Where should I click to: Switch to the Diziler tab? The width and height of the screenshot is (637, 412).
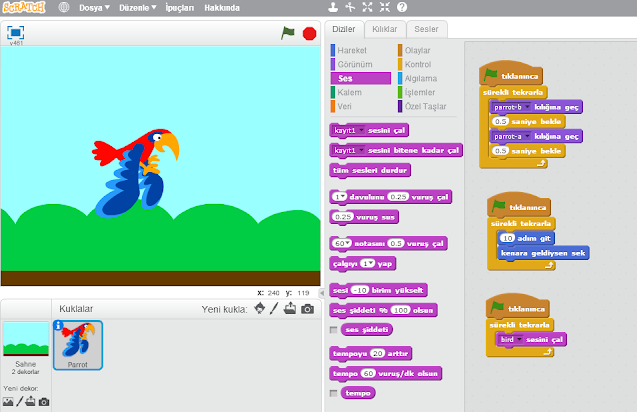click(344, 29)
